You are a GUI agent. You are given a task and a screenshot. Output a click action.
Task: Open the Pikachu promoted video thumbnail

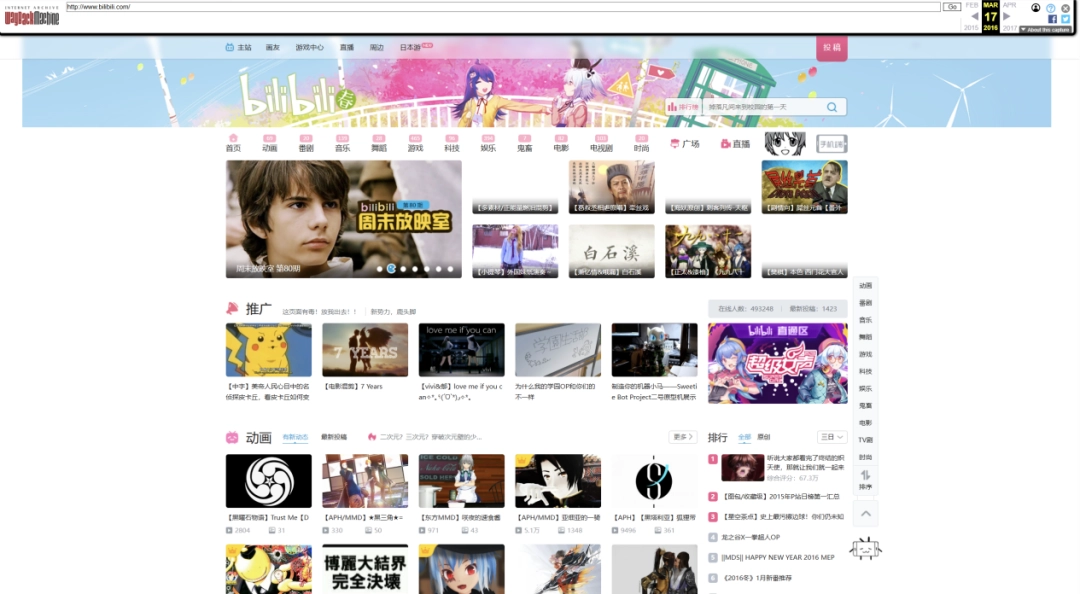[x=269, y=350]
